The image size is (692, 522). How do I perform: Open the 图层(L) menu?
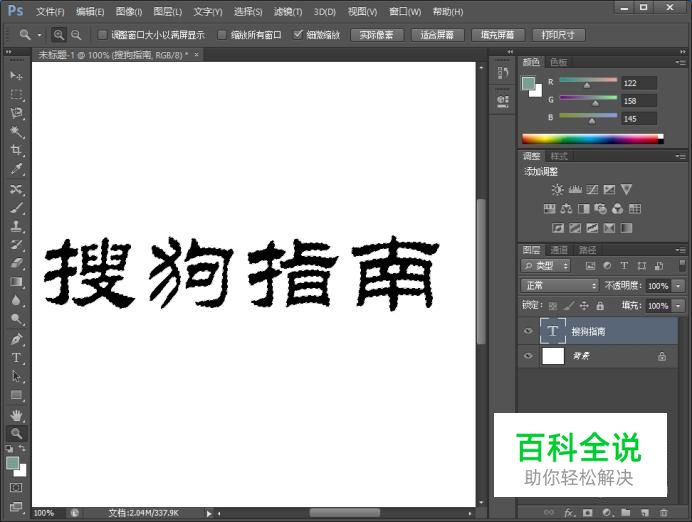168,11
